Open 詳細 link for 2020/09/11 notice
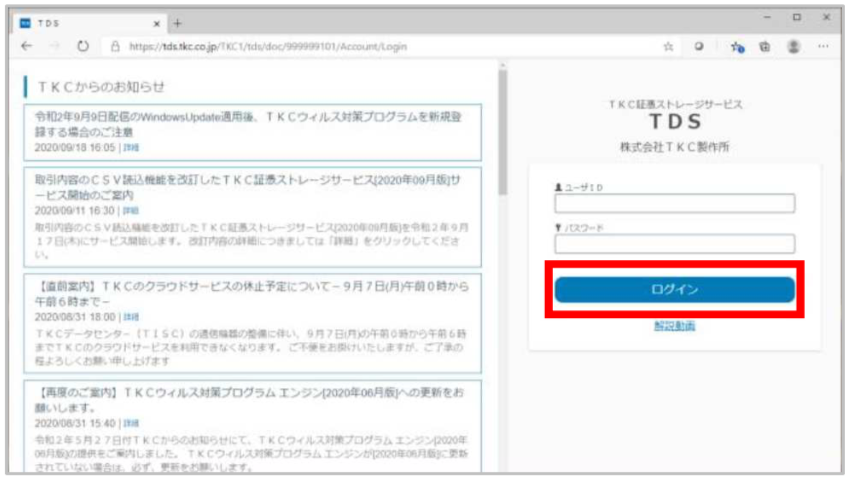This screenshot has height=483, width=852. (x=130, y=211)
